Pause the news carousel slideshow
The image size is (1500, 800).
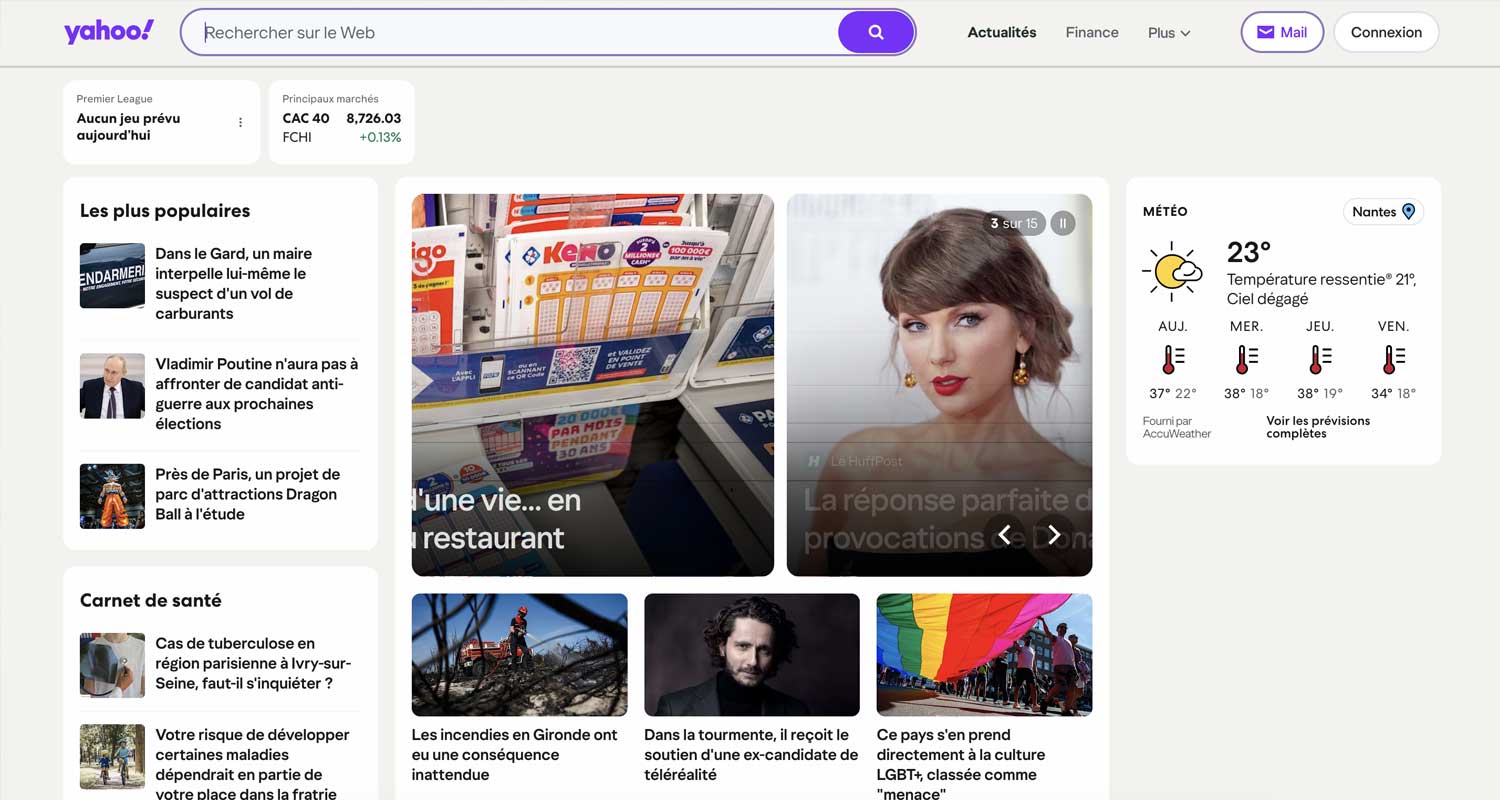[x=1063, y=223]
